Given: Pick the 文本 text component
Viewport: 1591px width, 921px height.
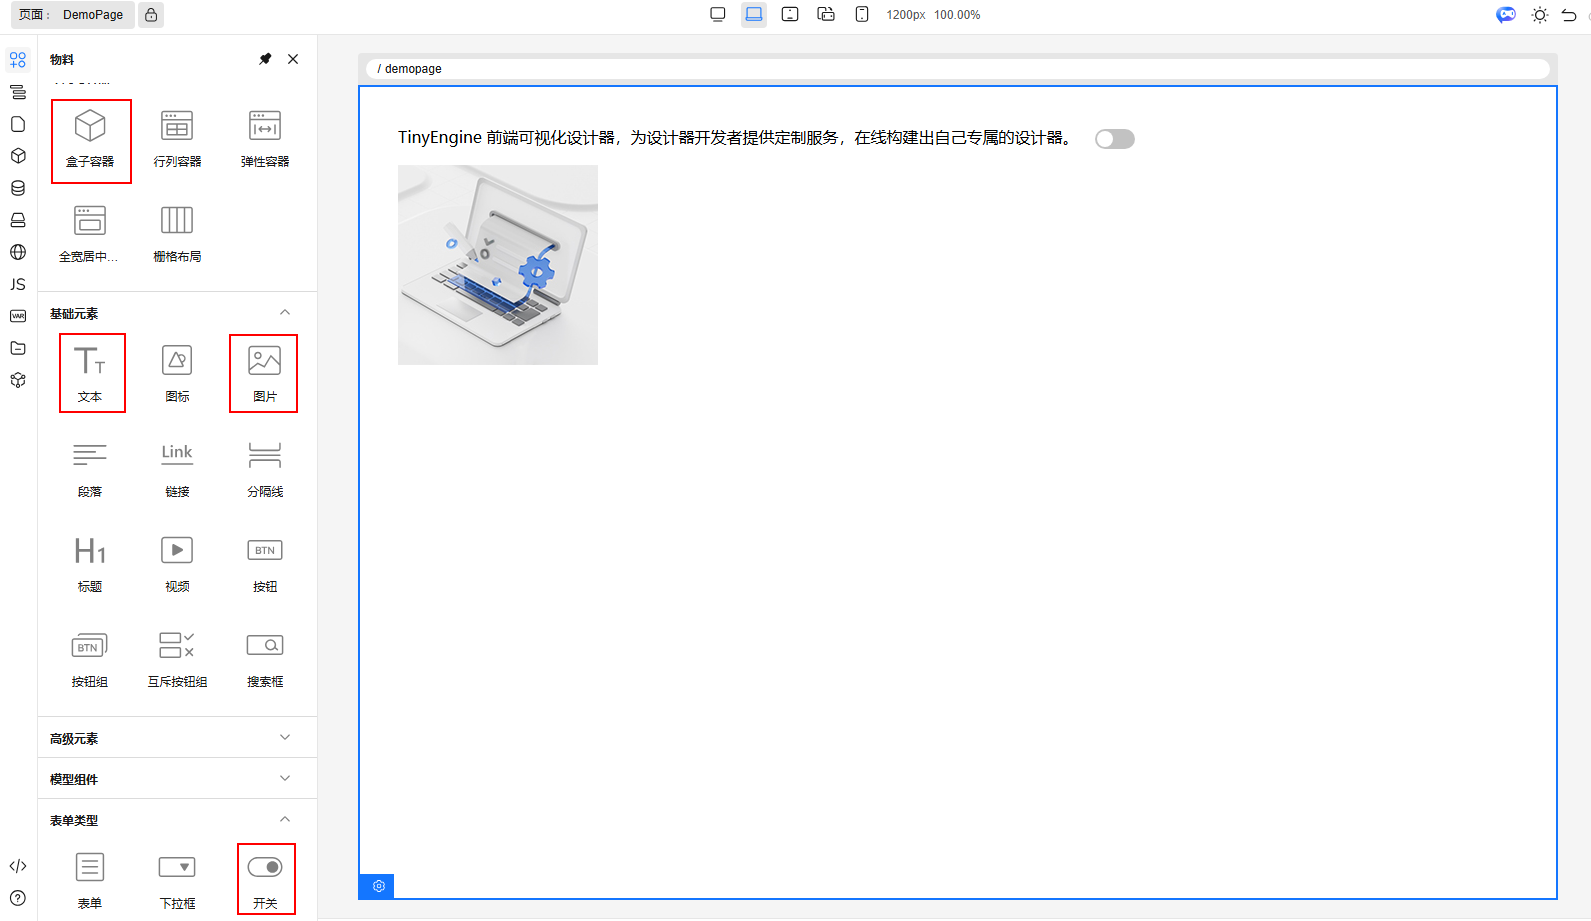Looking at the screenshot, I should (91, 372).
